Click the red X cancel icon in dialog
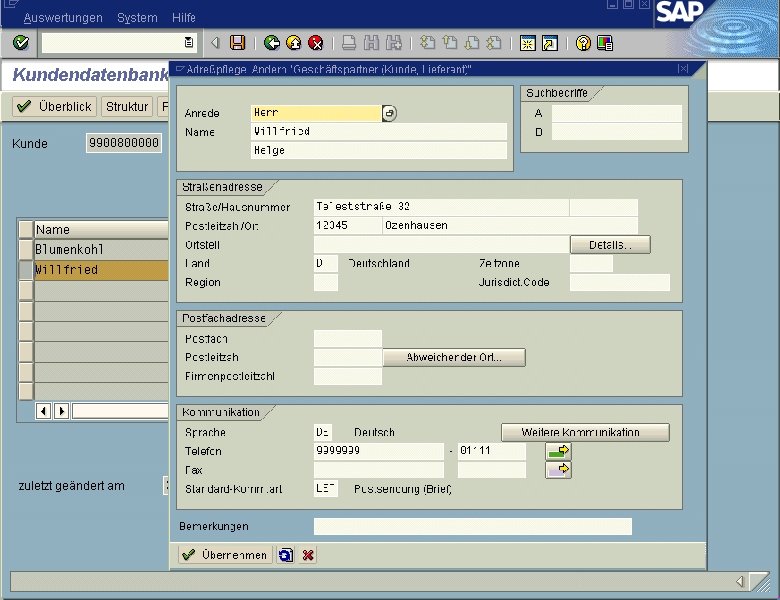The height and width of the screenshot is (600, 780). click(x=308, y=555)
